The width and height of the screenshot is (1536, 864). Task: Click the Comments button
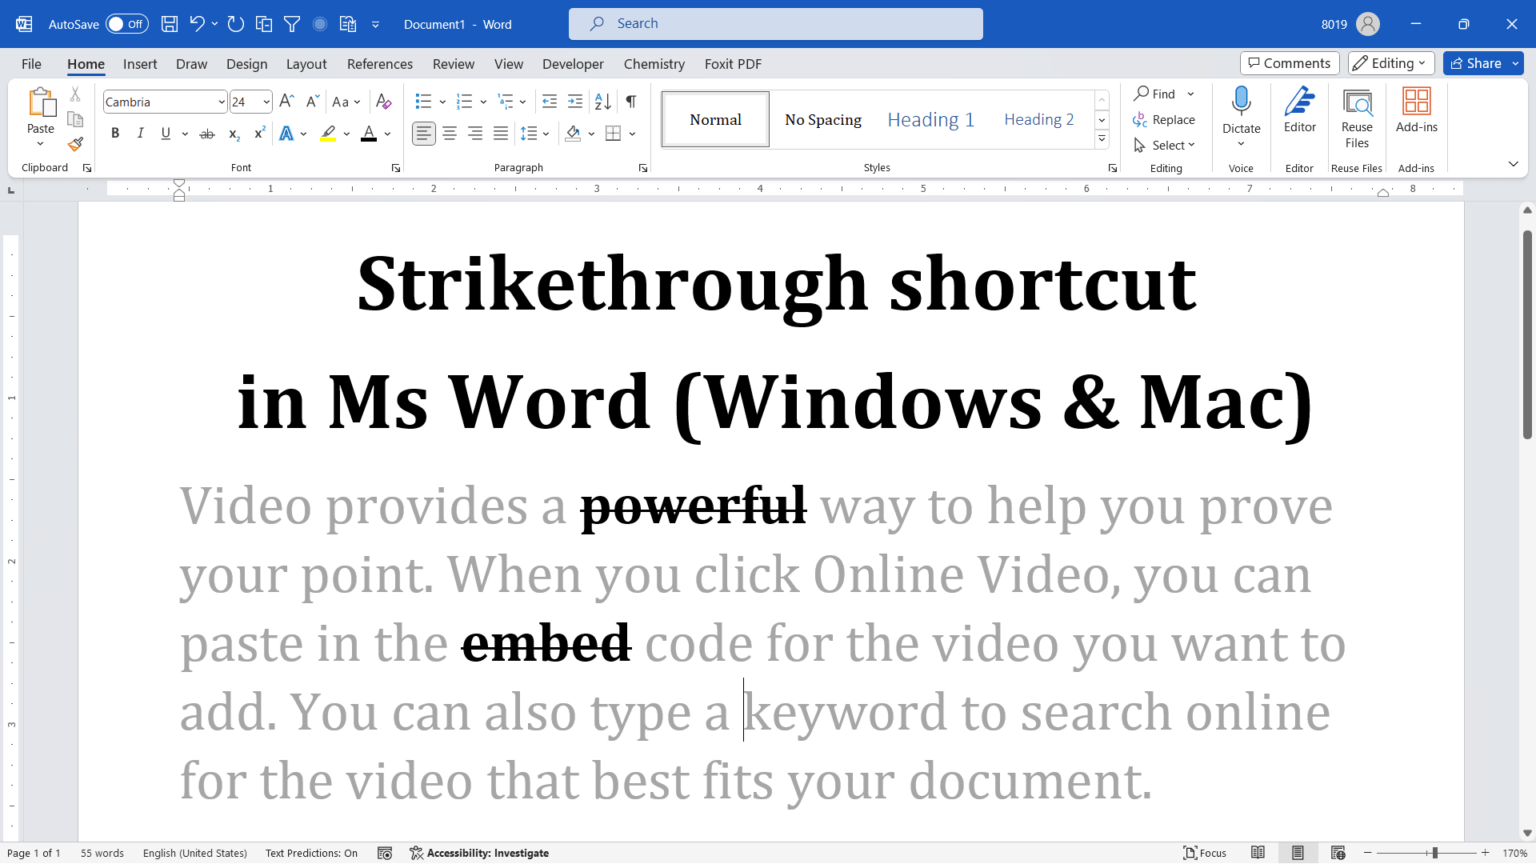coord(1289,62)
